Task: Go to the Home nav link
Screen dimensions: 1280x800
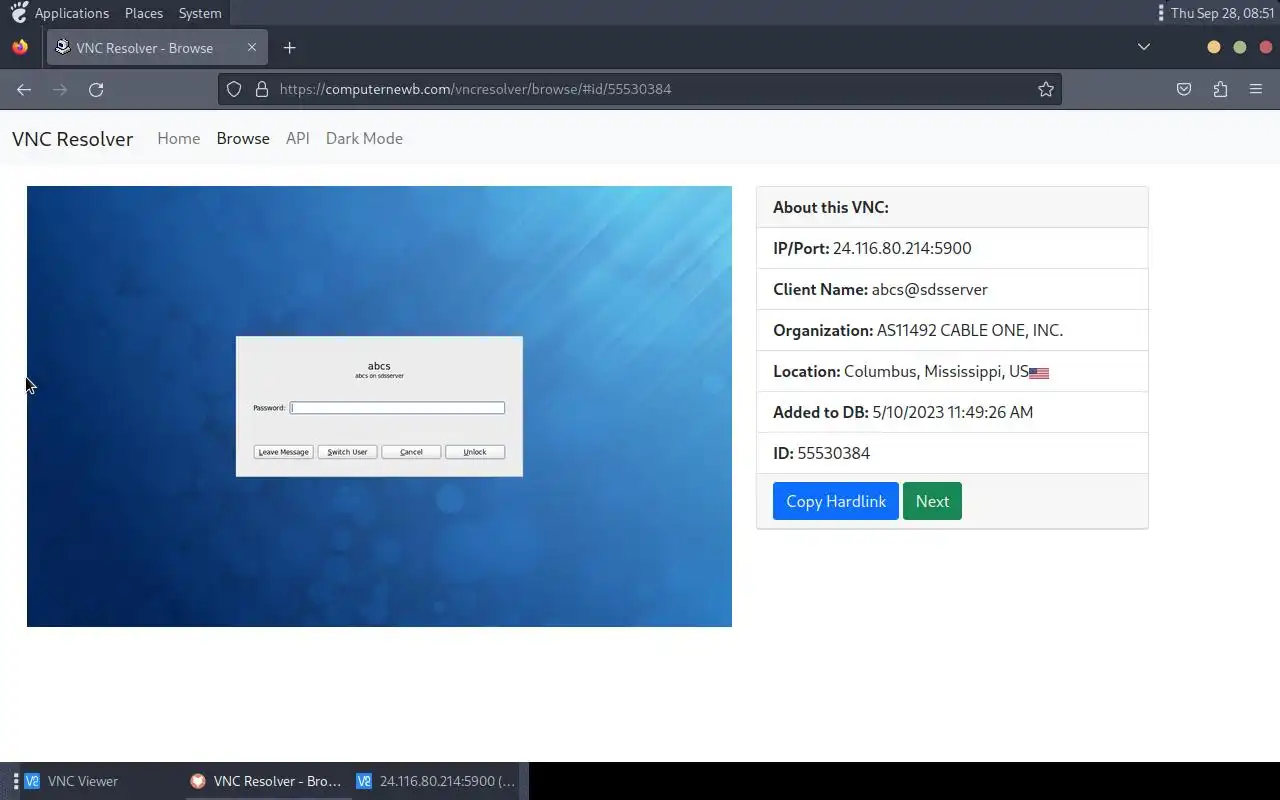Action: (178, 138)
